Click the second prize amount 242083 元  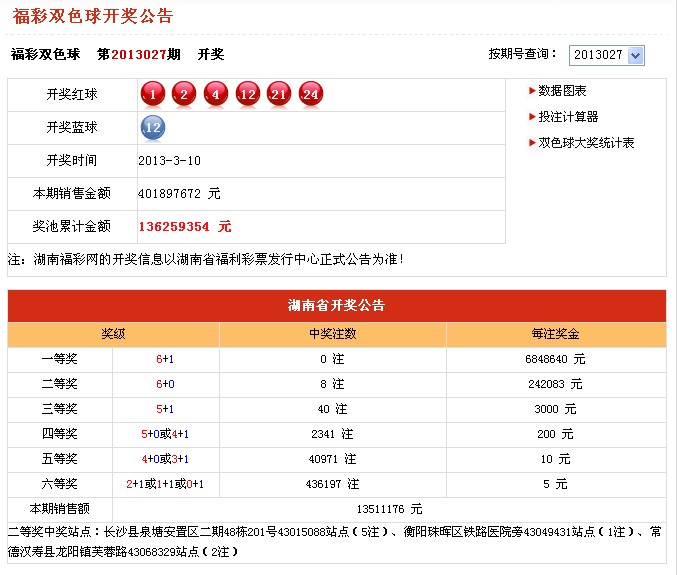point(555,384)
